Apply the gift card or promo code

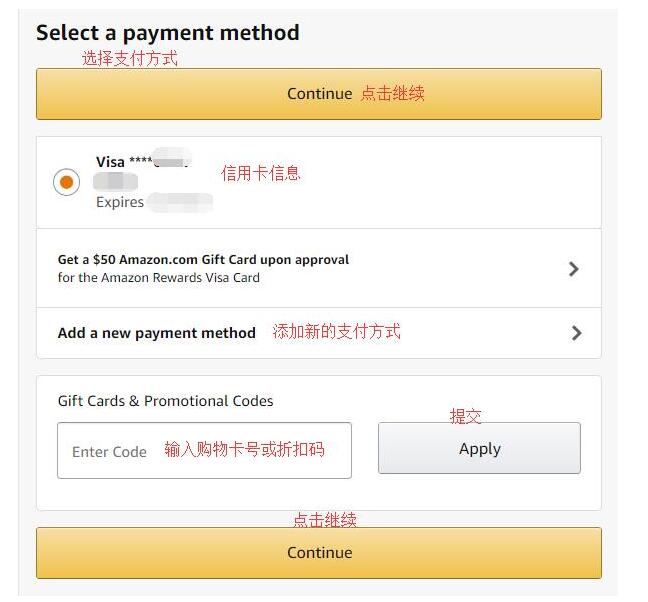pos(479,449)
